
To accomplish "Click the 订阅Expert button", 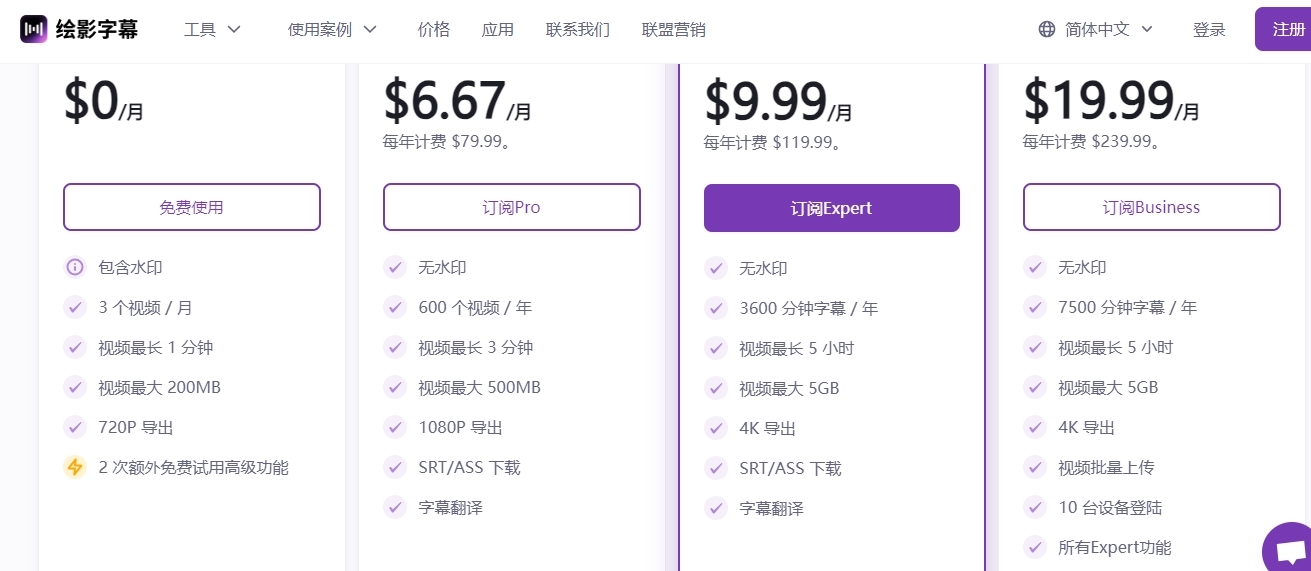I will tap(832, 208).
